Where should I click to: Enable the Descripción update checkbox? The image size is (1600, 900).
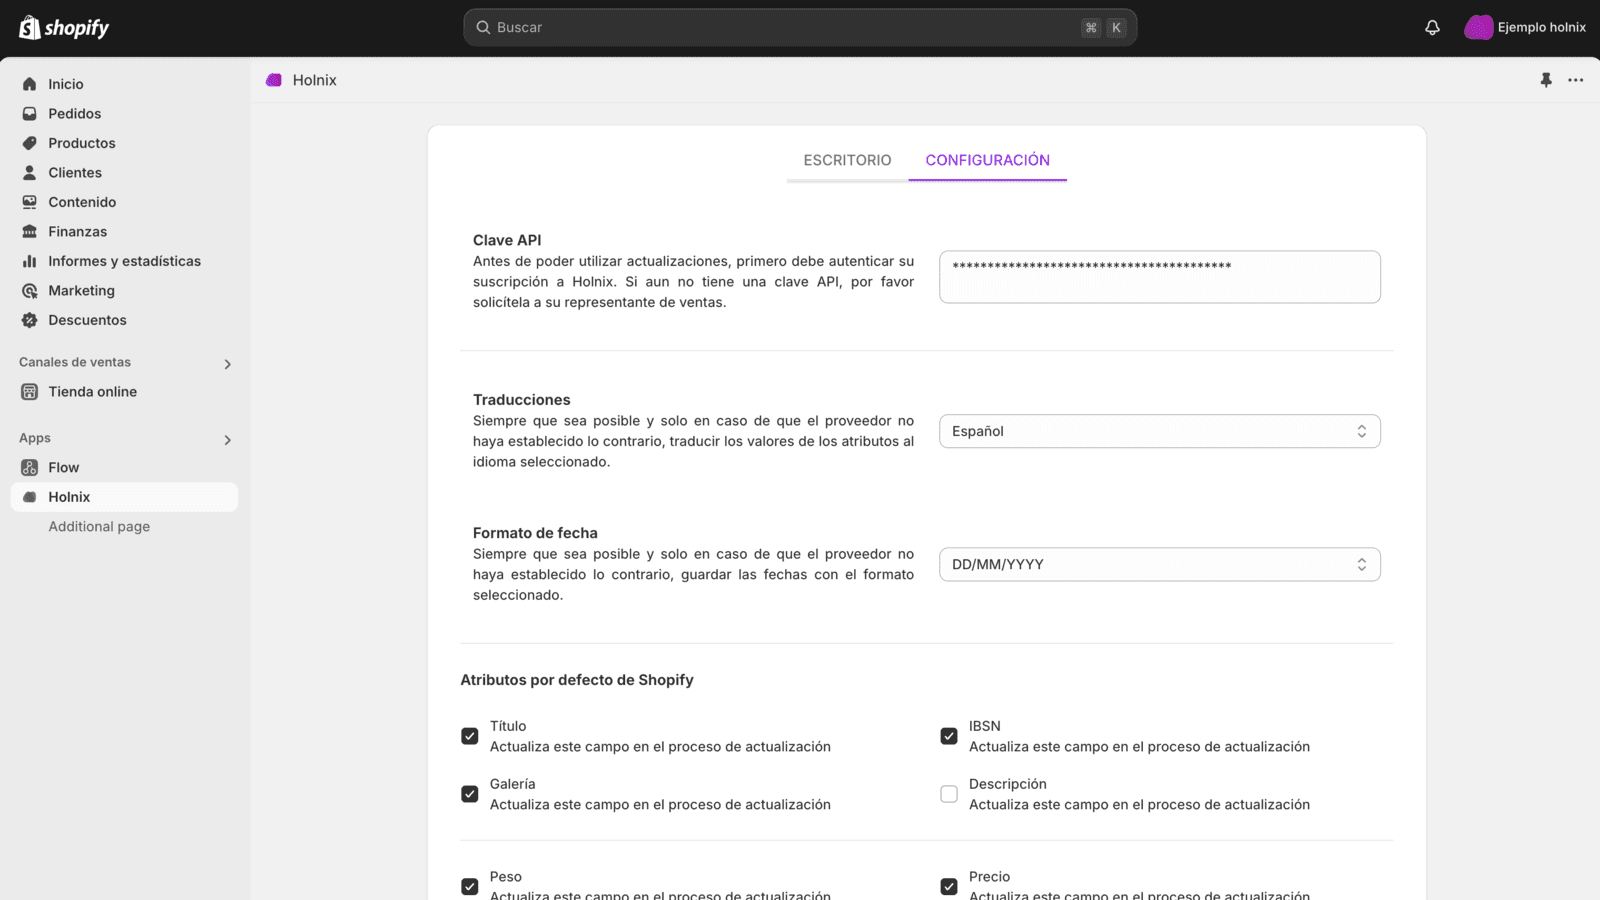948,794
